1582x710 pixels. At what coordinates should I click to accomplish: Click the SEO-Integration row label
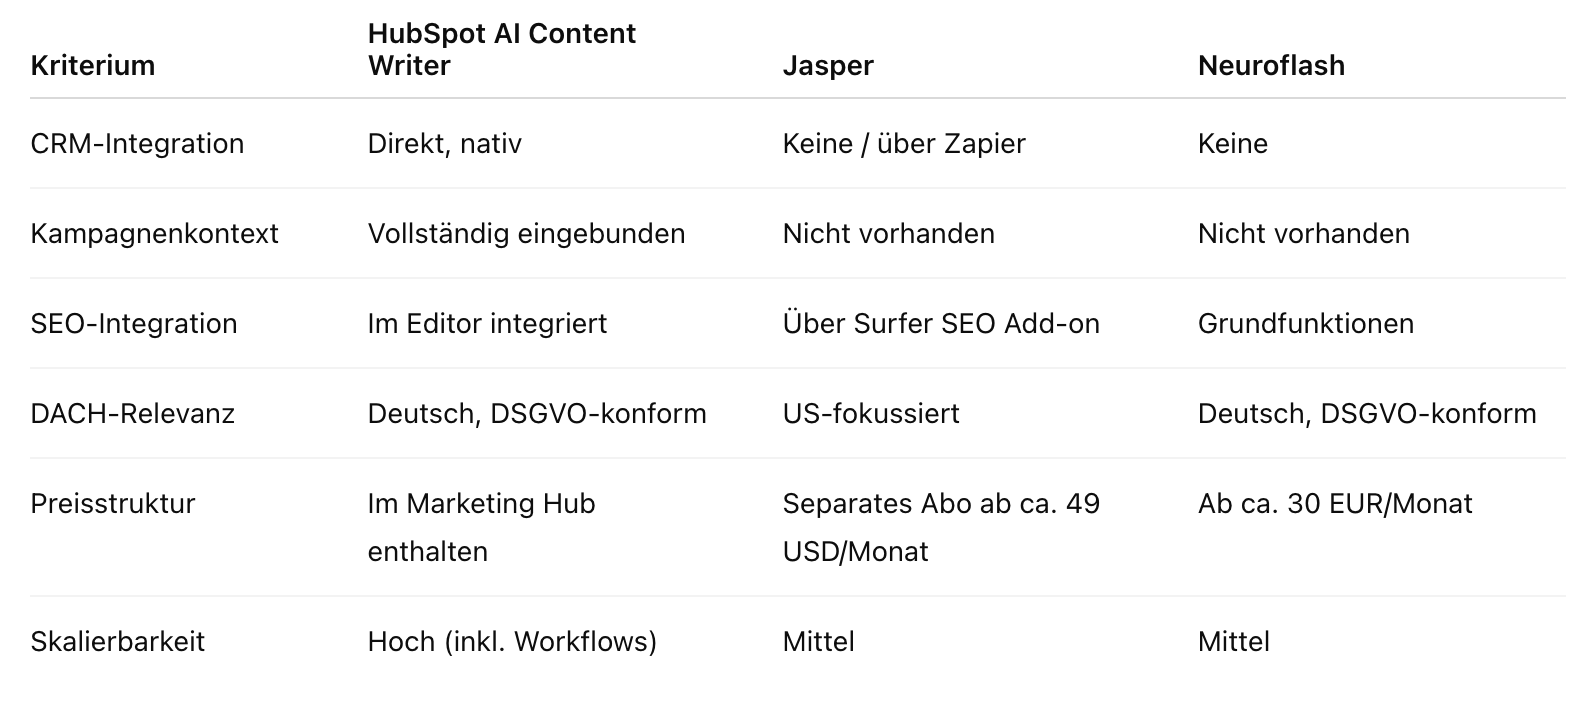click(x=134, y=324)
